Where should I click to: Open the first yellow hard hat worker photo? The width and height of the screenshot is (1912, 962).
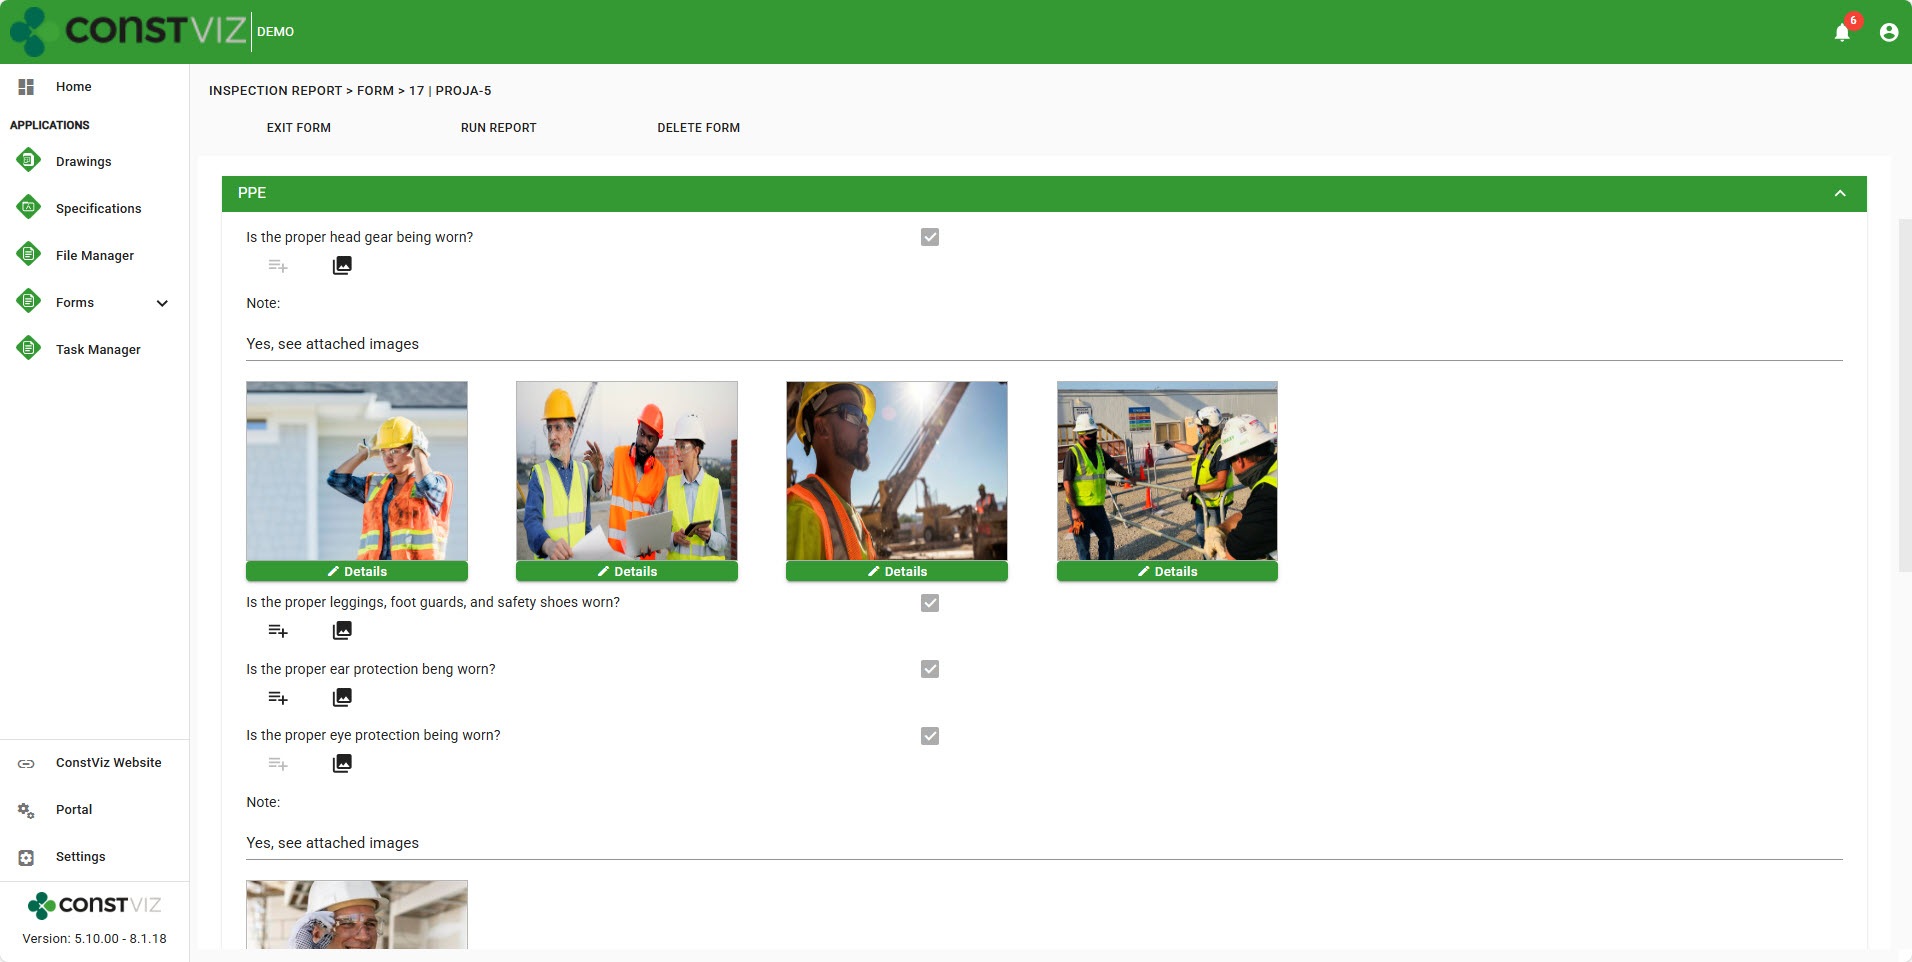pyautogui.click(x=357, y=470)
